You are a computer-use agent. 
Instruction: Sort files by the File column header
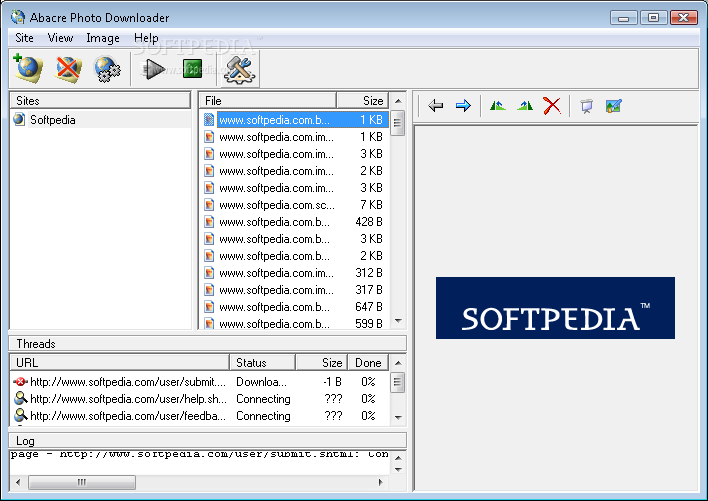(268, 101)
